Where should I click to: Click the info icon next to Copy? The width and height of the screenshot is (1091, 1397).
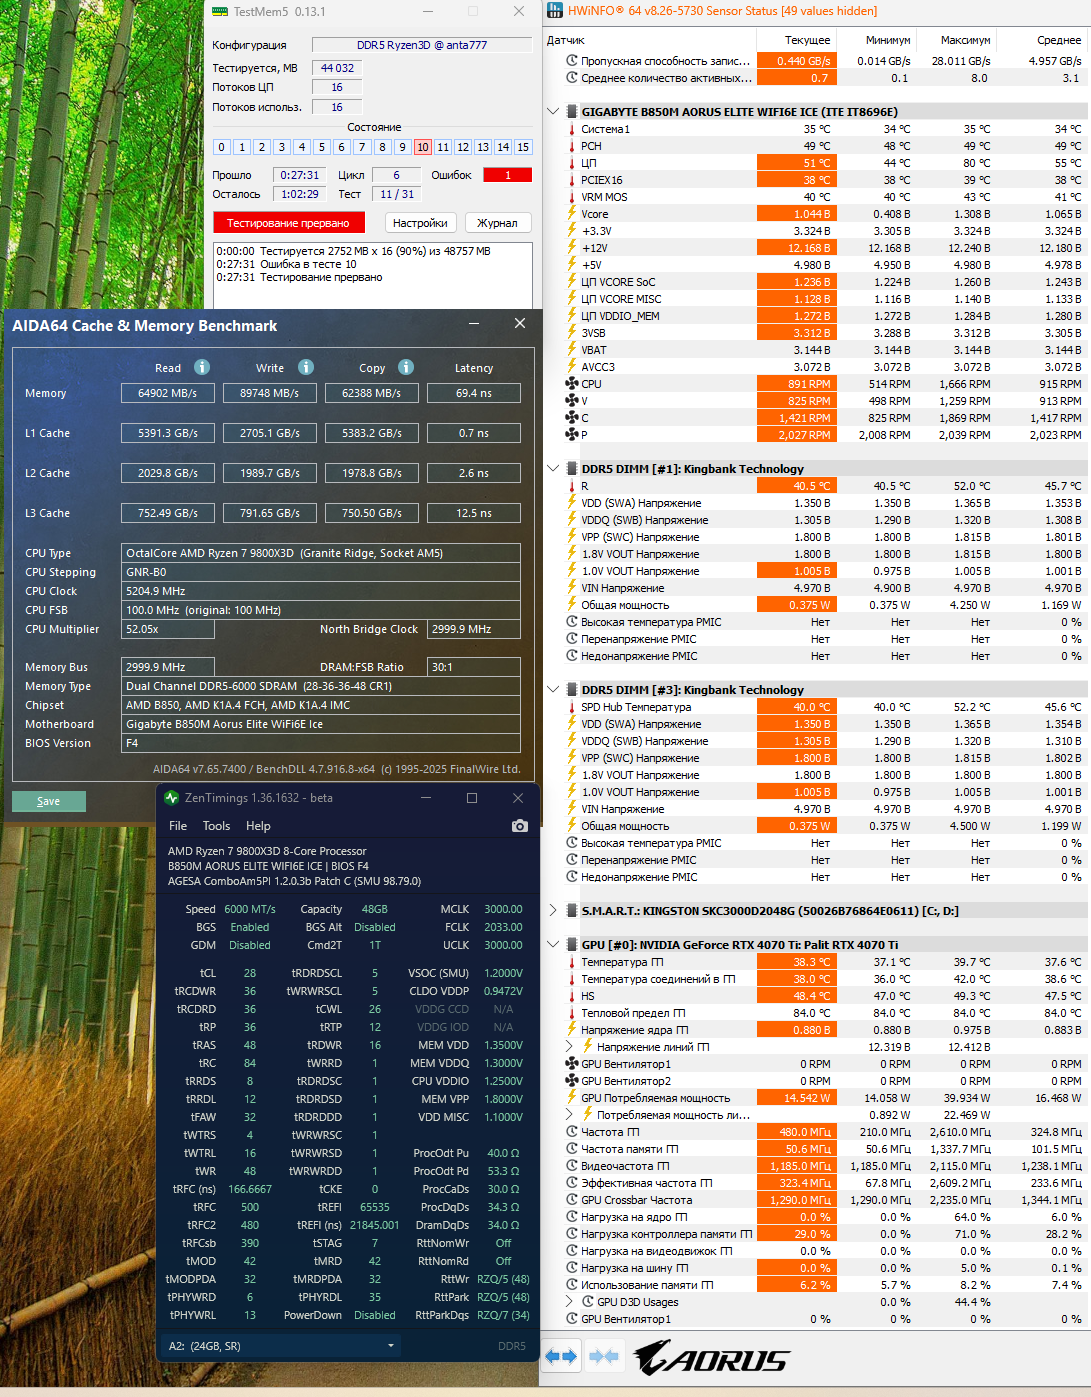point(406,367)
